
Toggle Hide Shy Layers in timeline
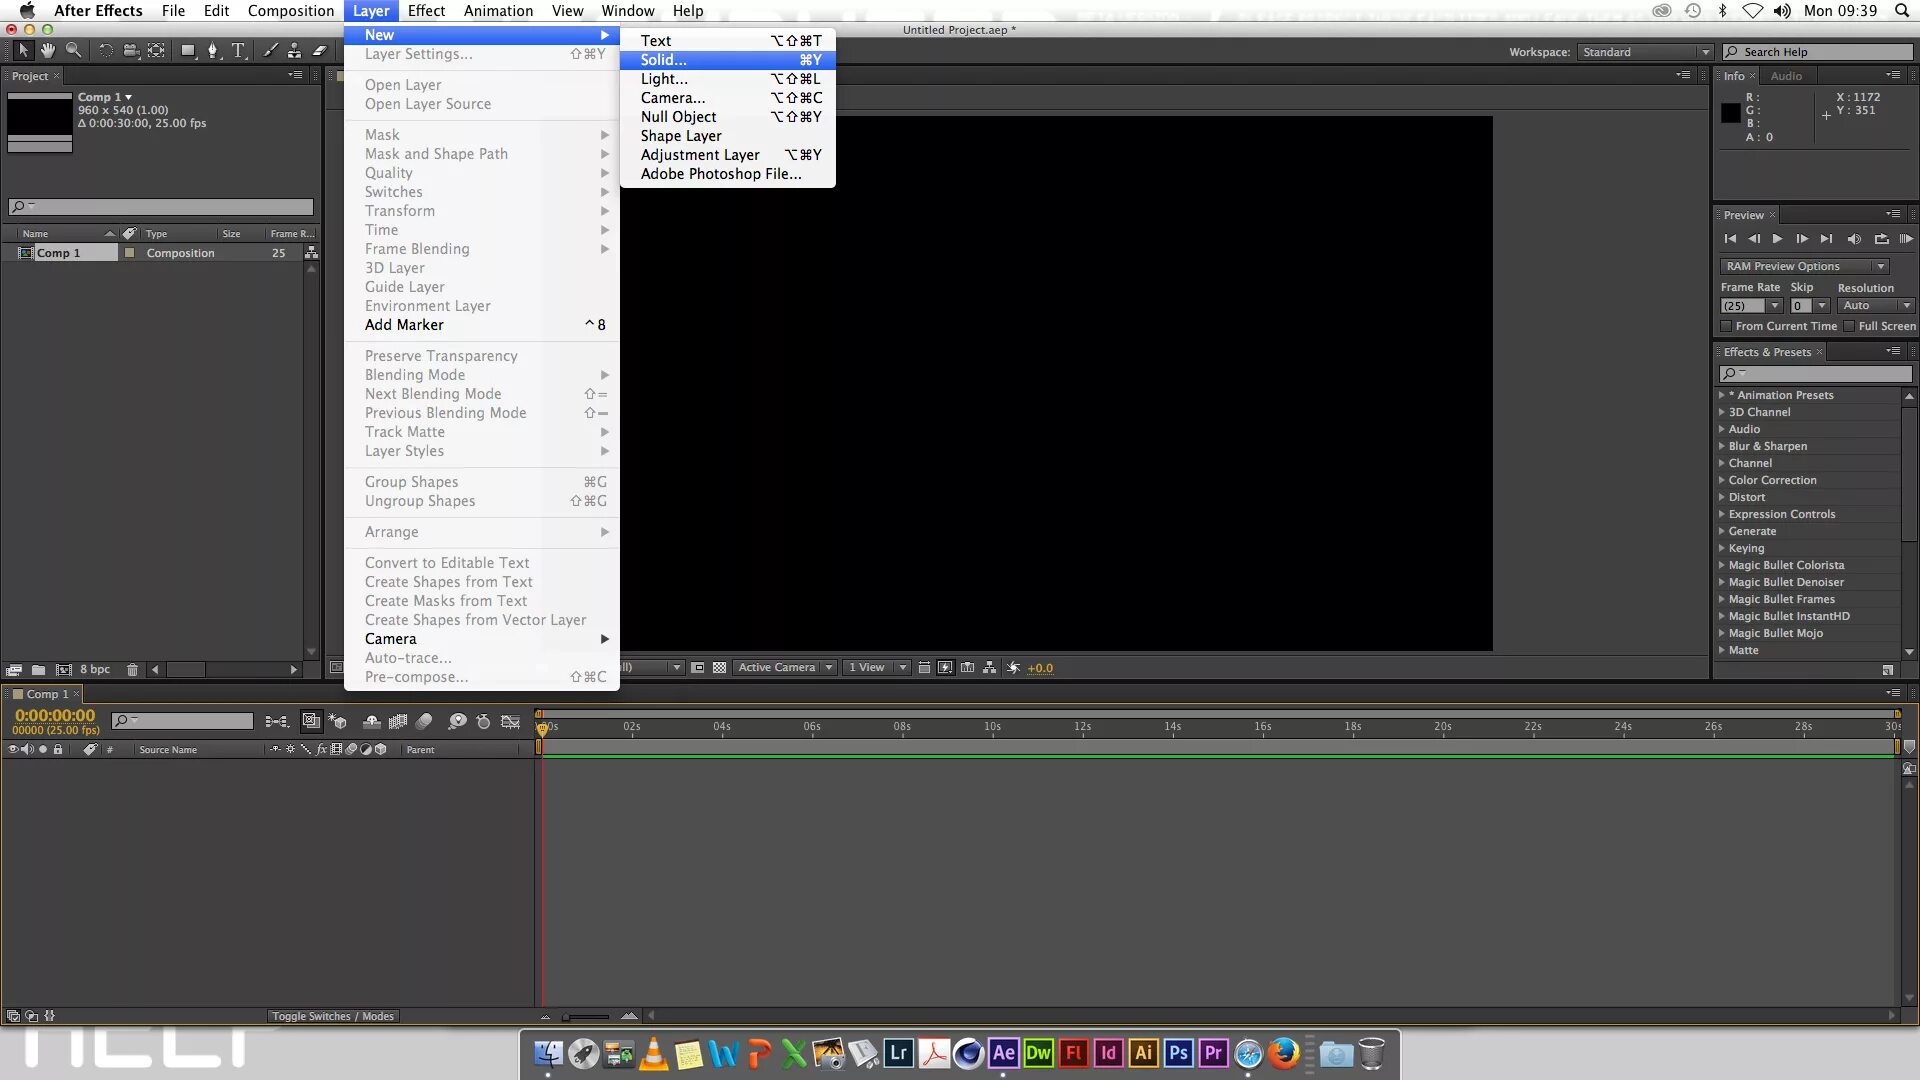(371, 721)
